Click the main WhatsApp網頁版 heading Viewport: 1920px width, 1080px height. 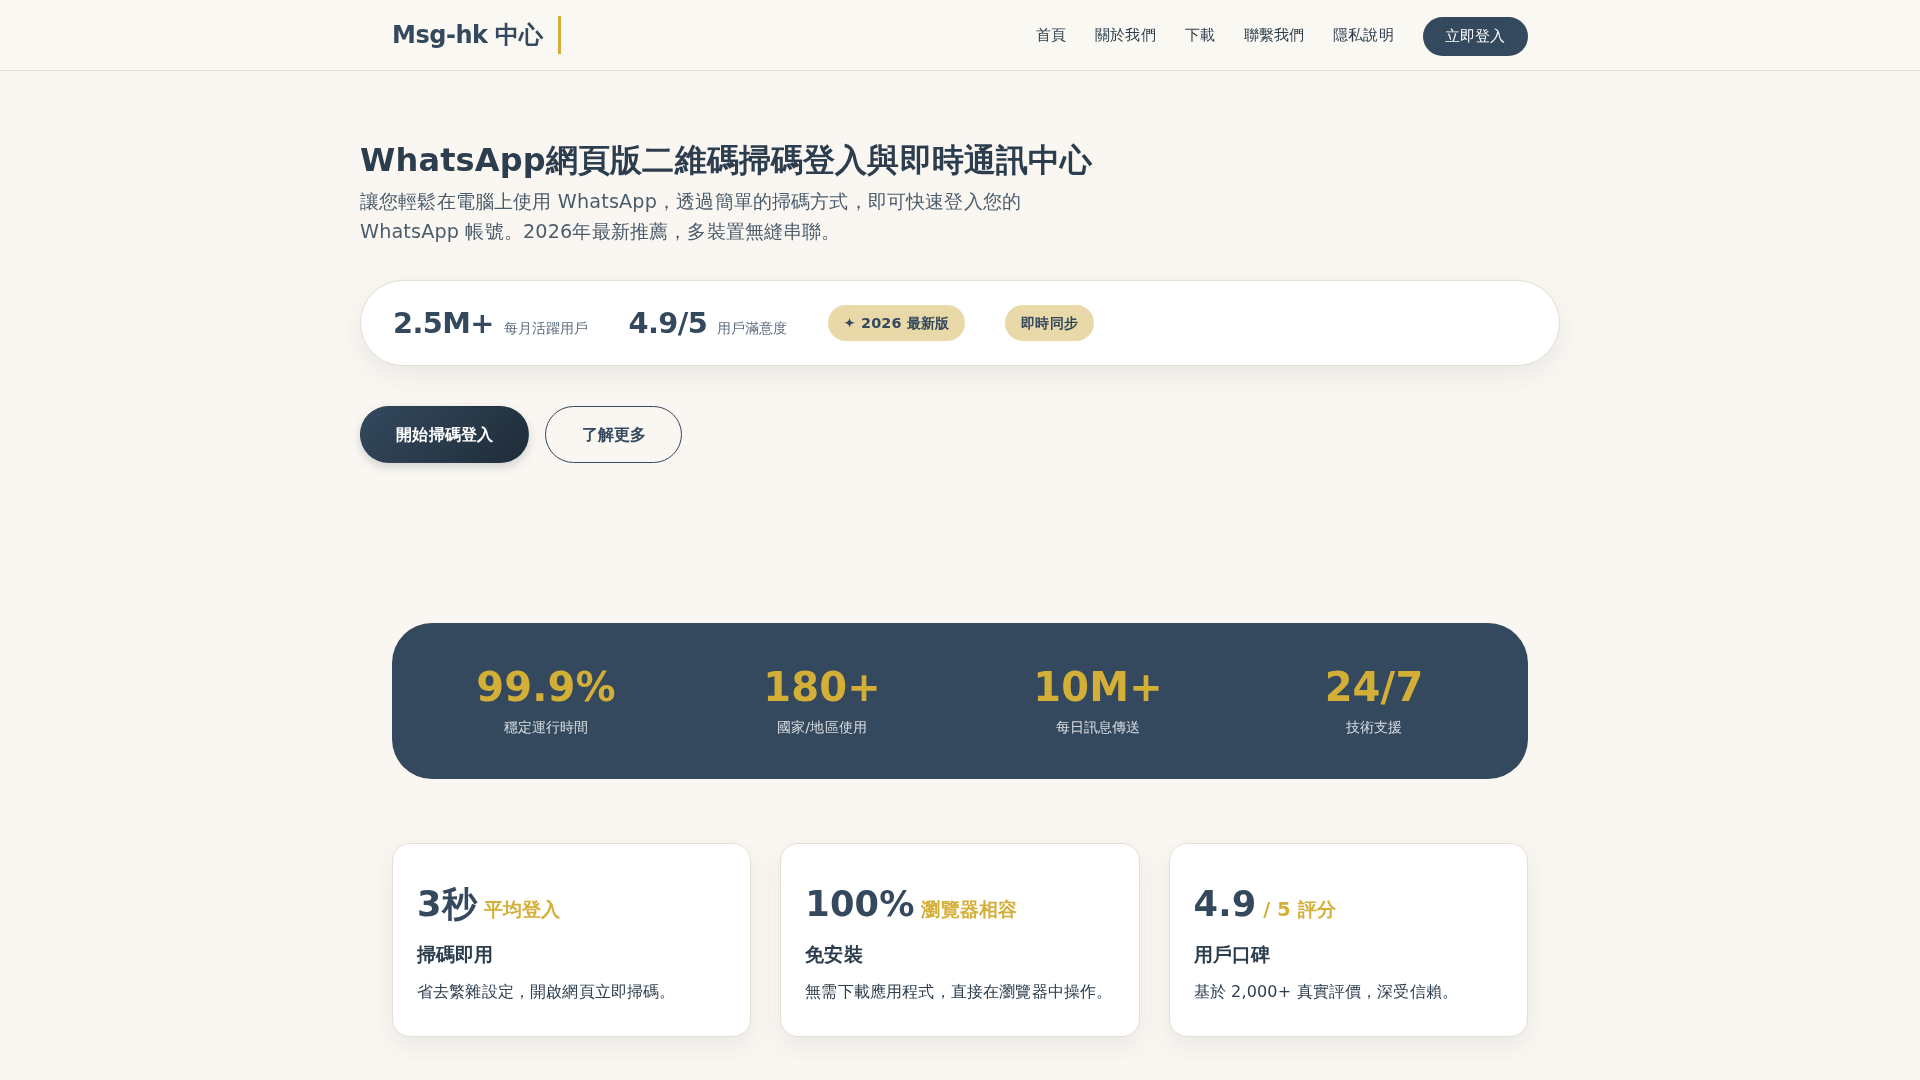726,160
